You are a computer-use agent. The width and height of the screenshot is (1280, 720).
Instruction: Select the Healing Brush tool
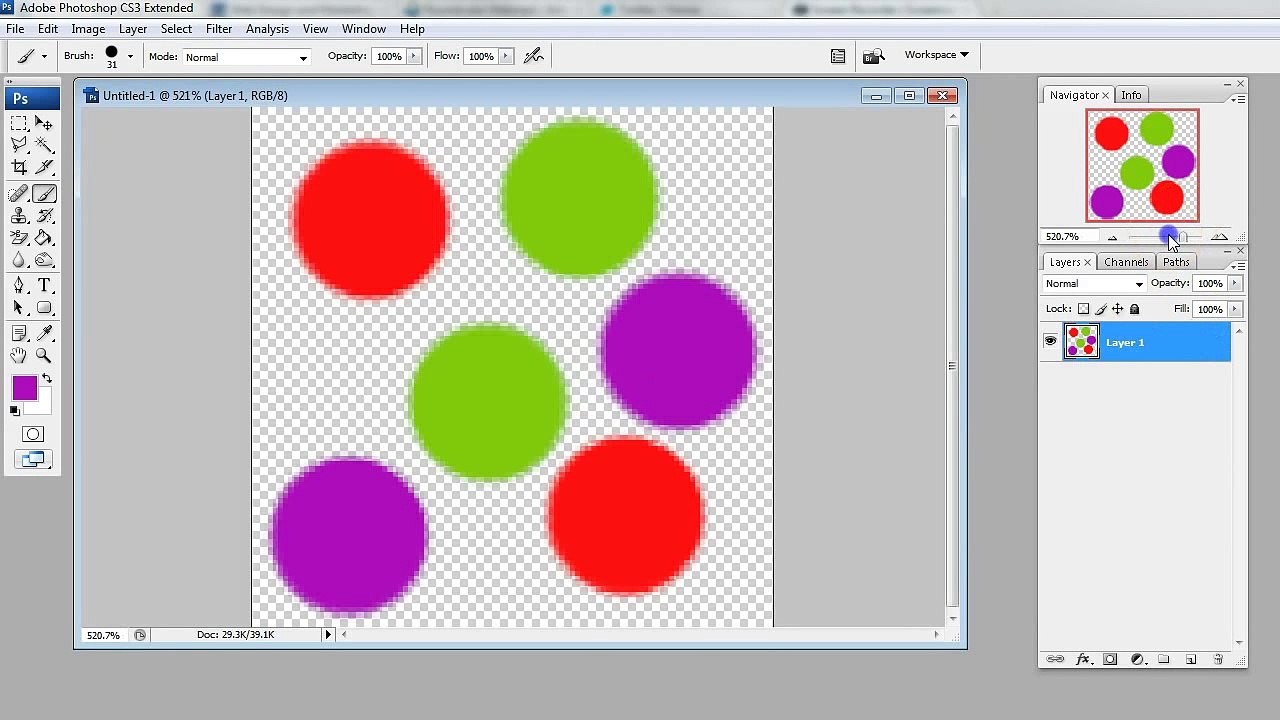coord(19,194)
